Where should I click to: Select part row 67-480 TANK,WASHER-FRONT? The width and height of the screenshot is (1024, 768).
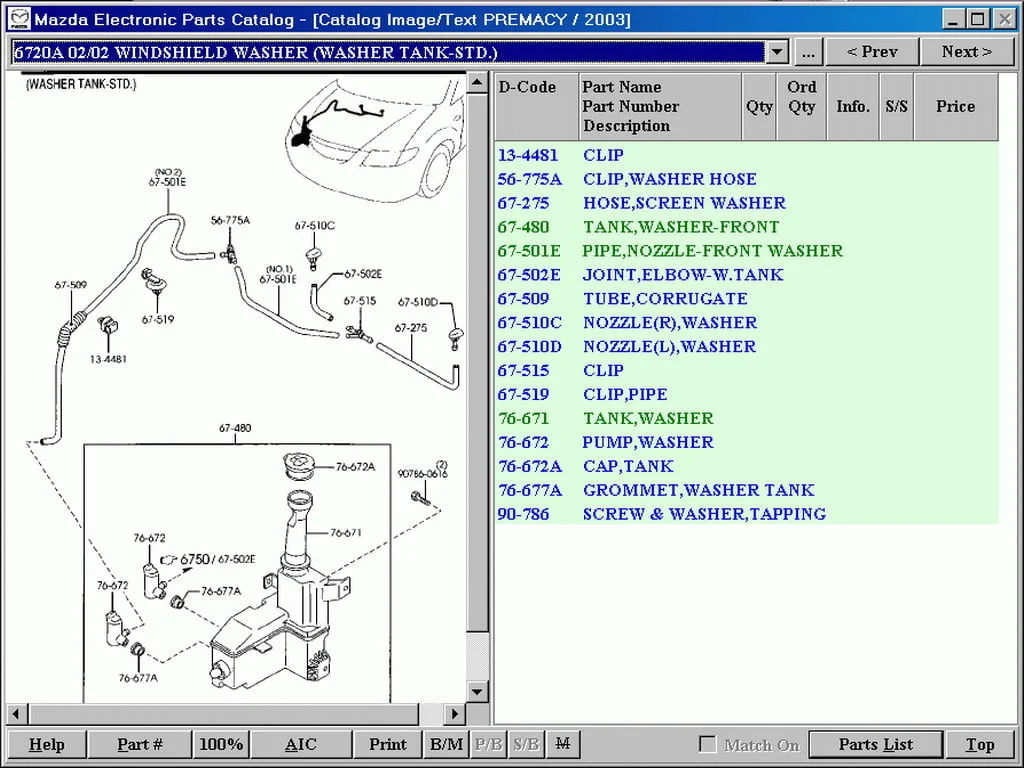pos(746,227)
